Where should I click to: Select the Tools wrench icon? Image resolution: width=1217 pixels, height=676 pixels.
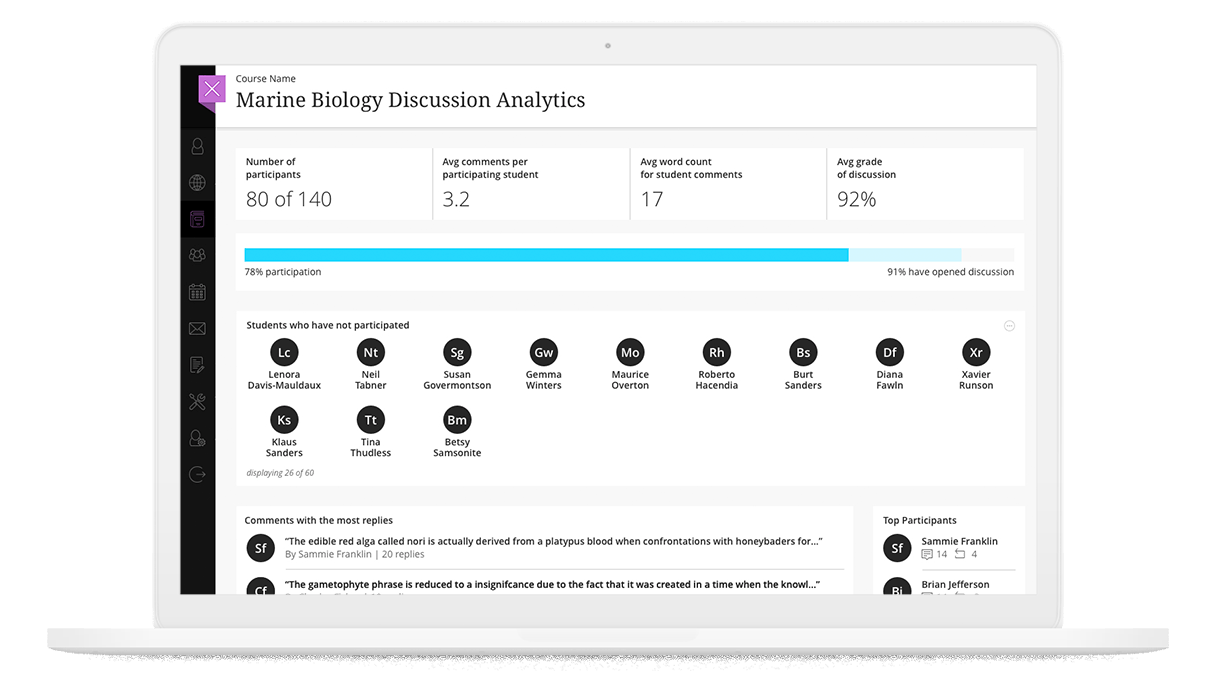pyautogui.click(x=197, y=401)
